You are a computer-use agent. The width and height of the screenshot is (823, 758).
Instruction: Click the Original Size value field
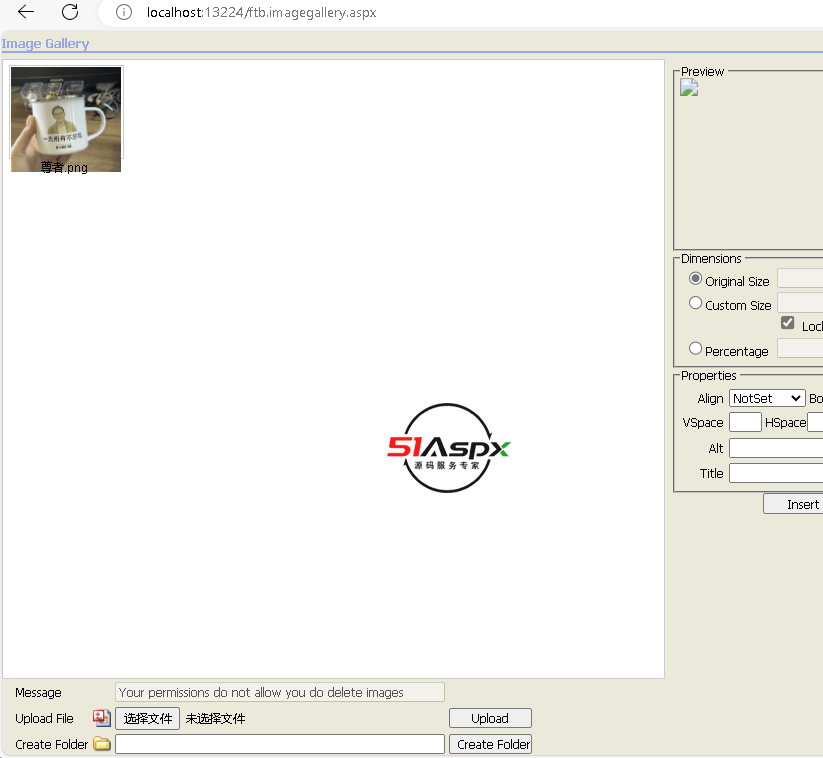point(800,278)
